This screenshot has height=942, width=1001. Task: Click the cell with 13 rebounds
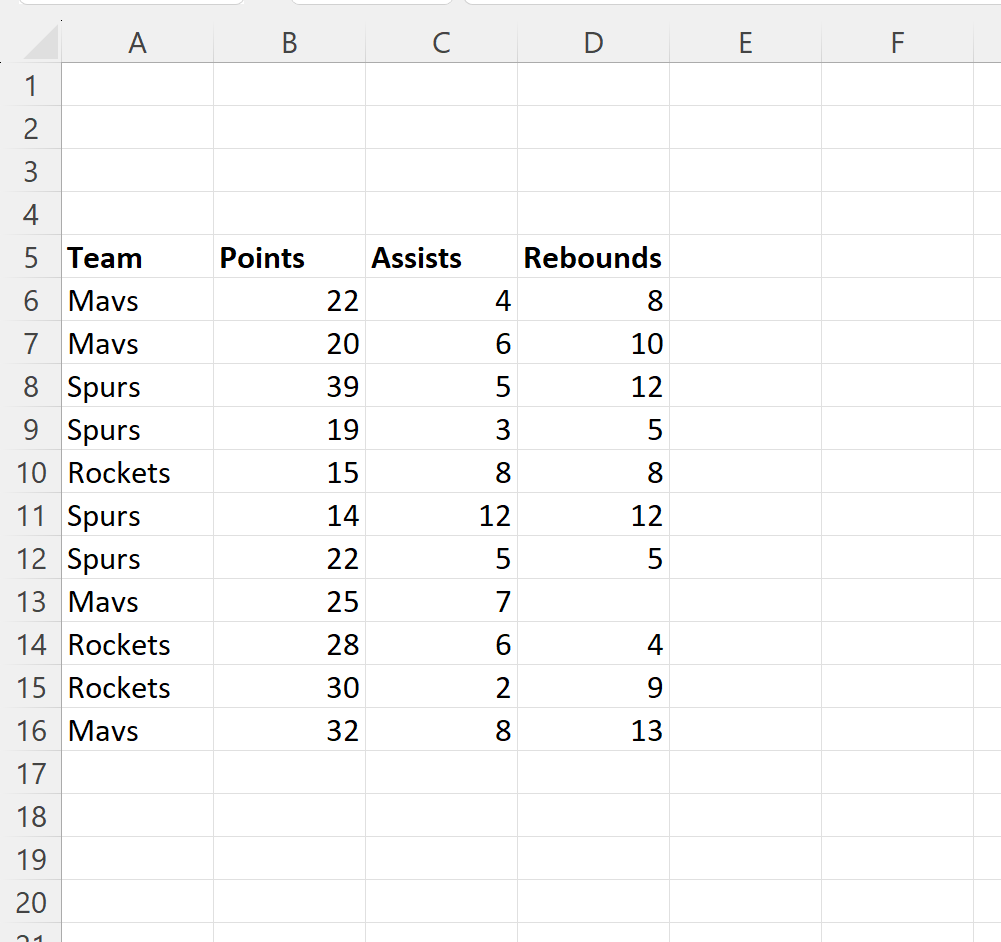[594, 731]
